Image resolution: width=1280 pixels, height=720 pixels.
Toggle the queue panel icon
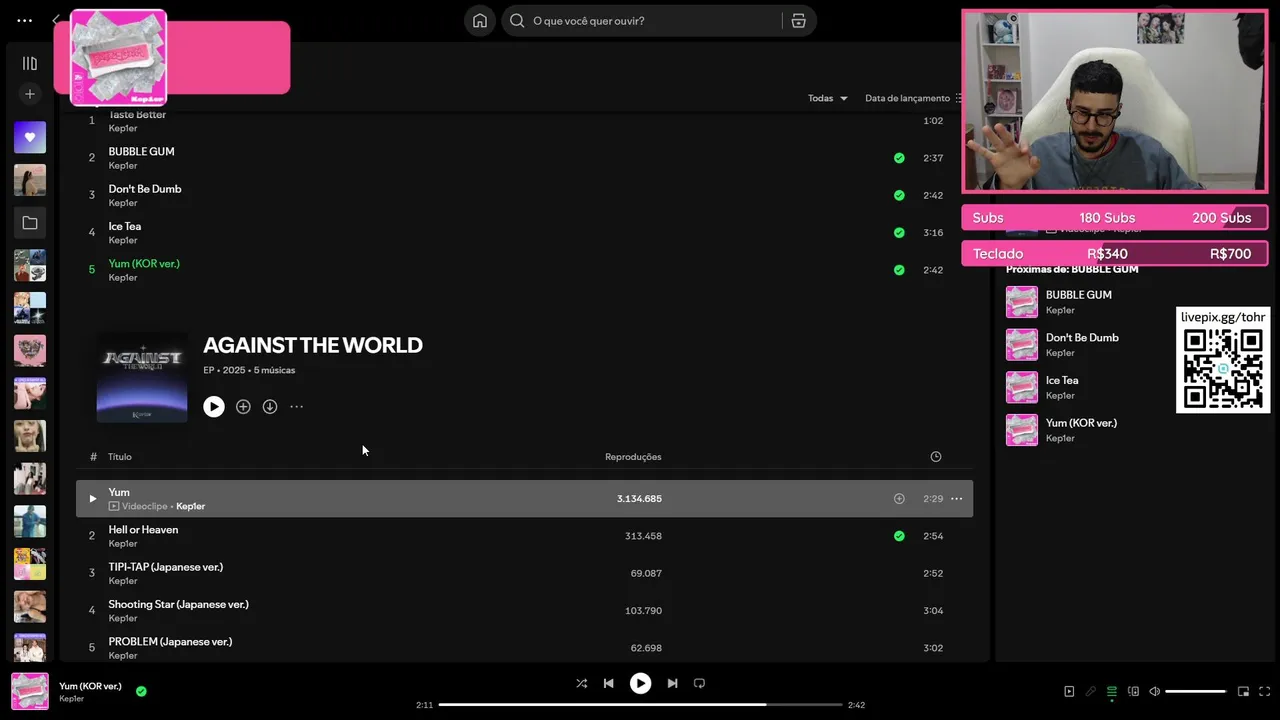(1111, 691)
